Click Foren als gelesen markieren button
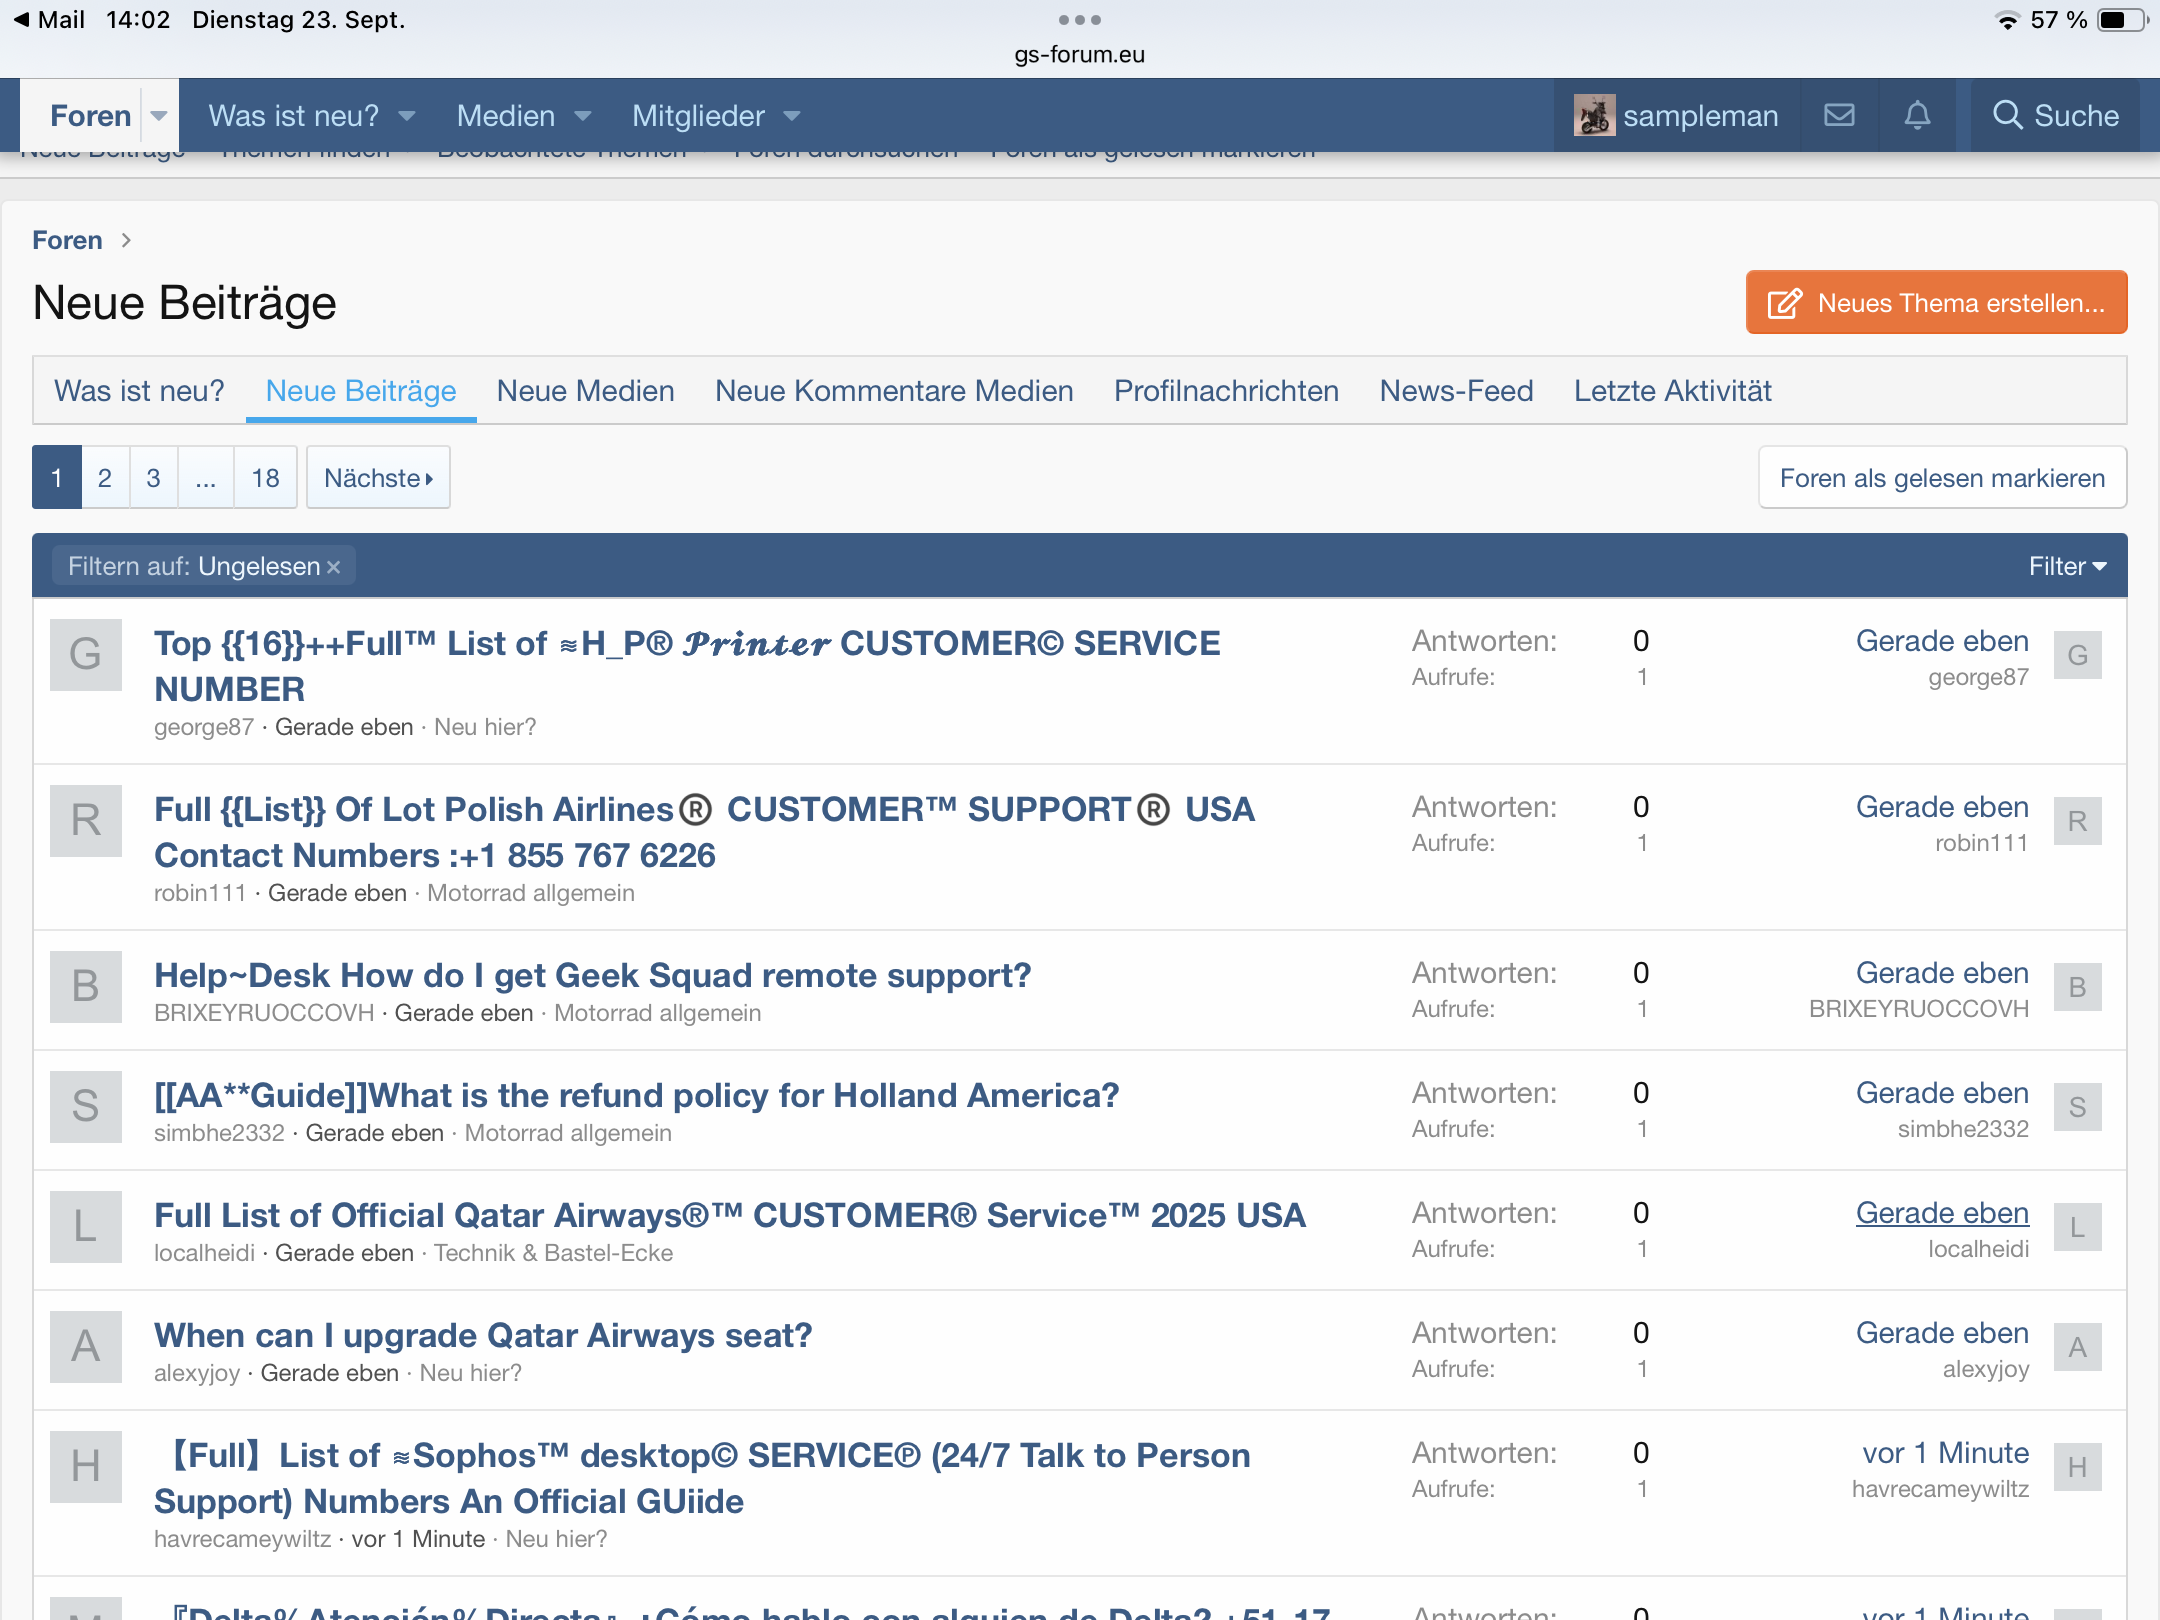 click(x=1942, y=478)
